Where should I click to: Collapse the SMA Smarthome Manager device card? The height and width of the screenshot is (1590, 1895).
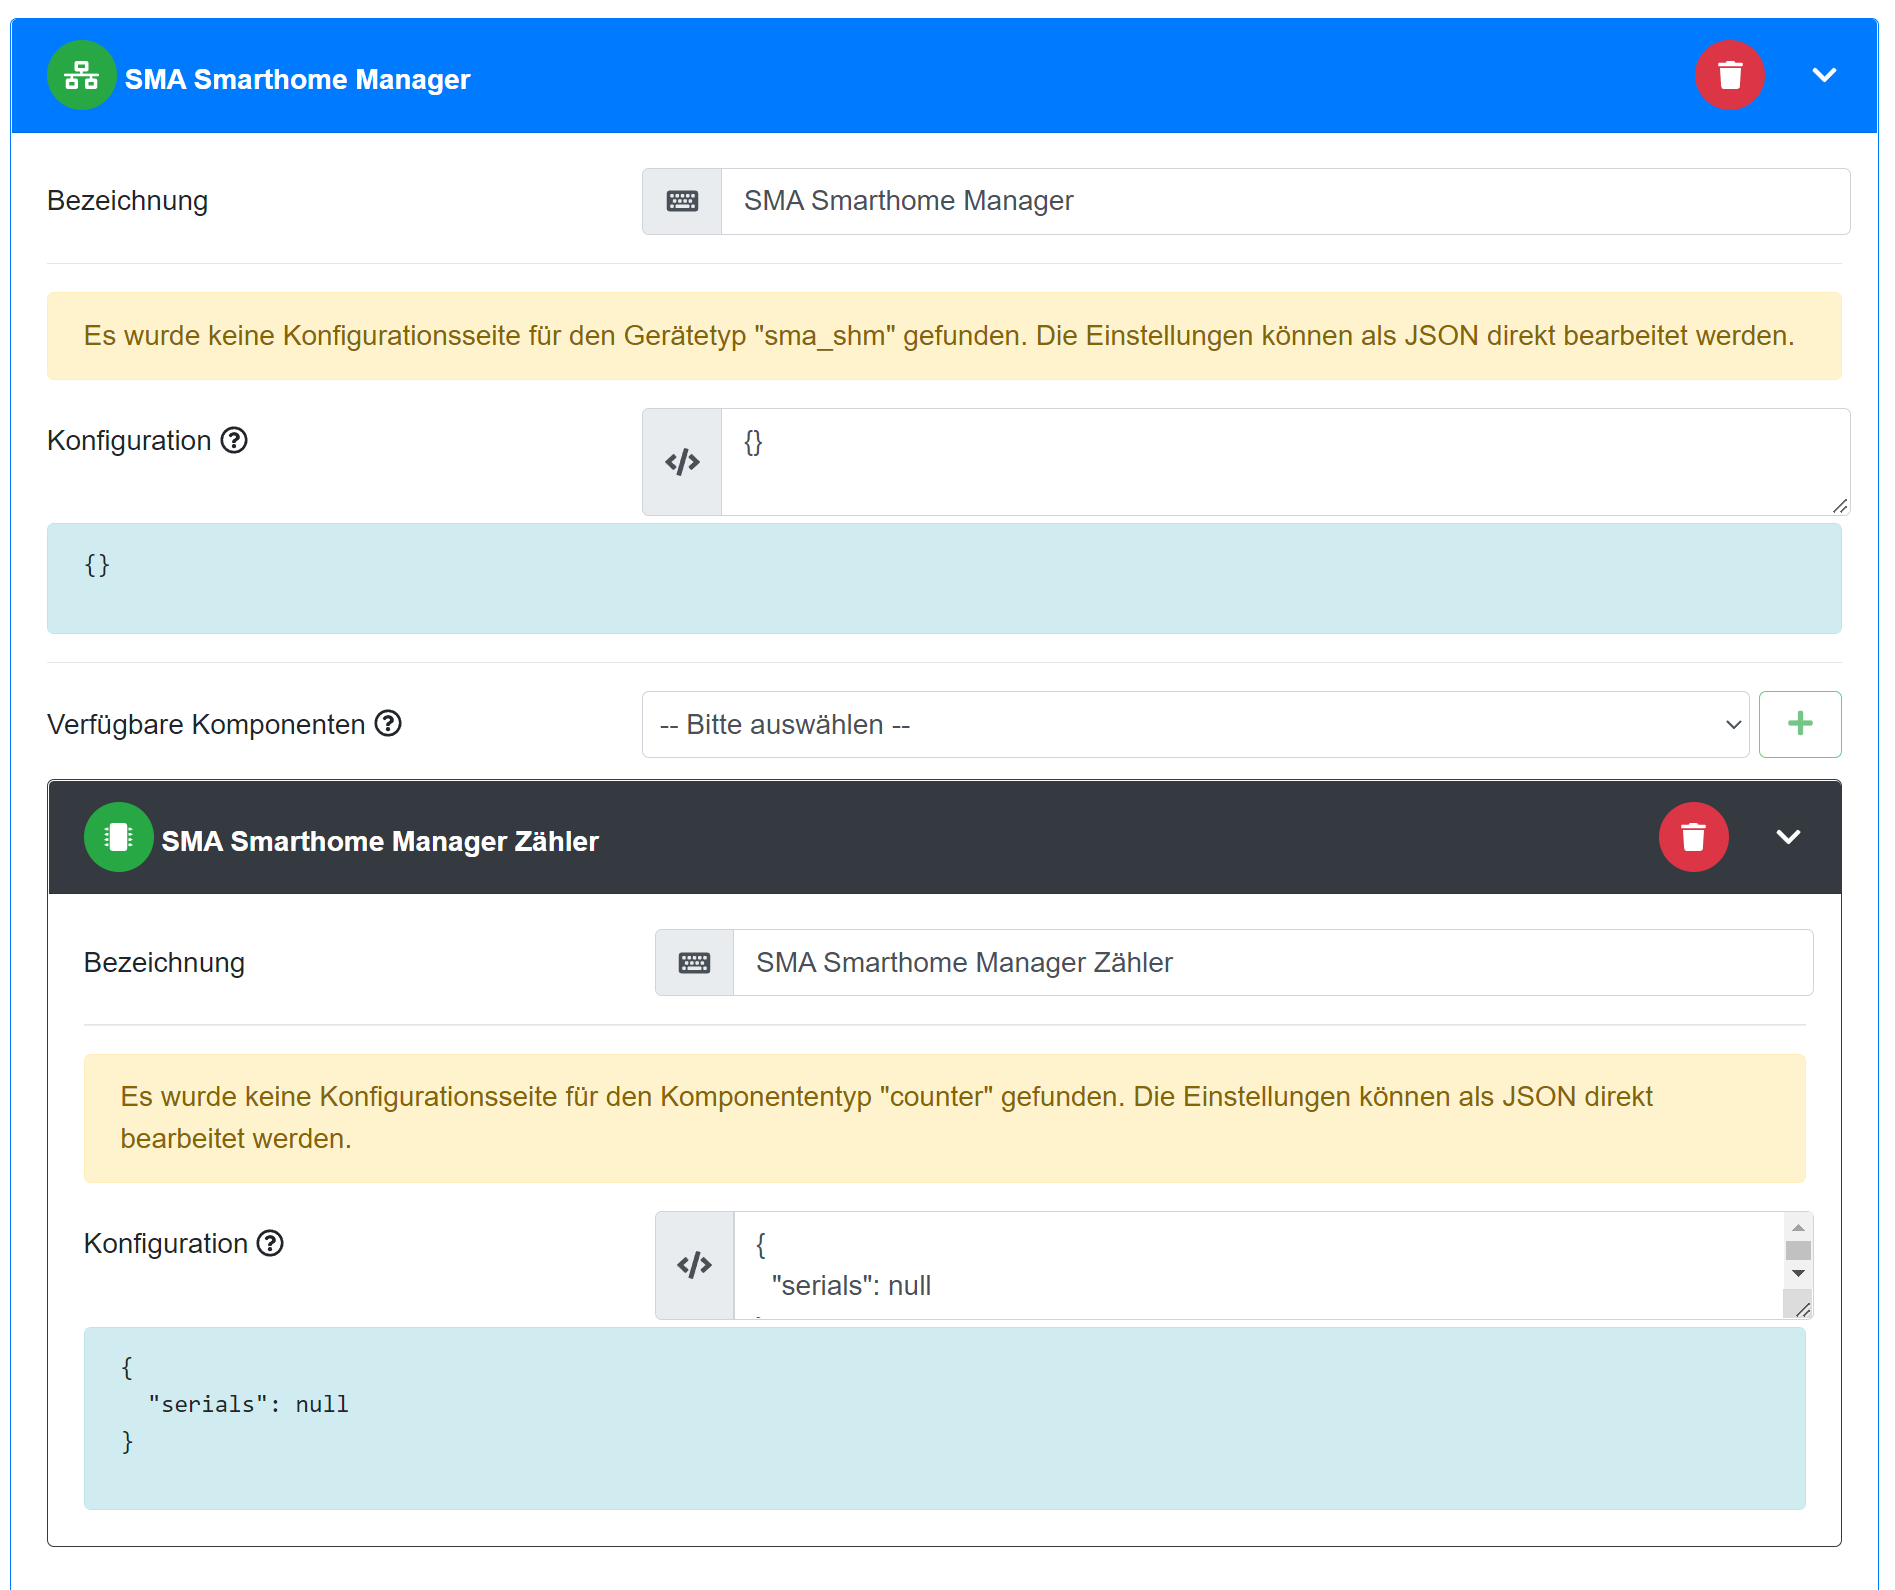(1824, 76)
